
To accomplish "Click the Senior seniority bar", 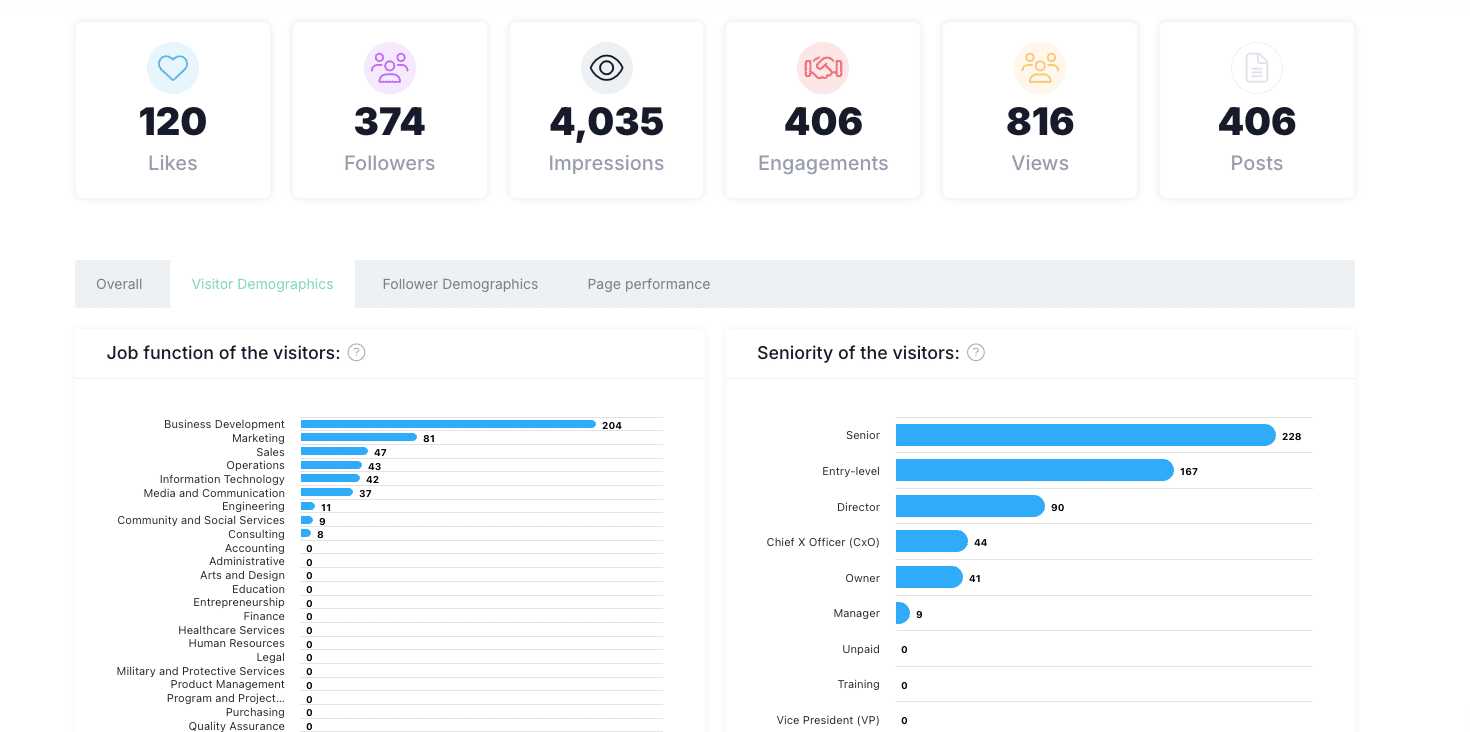I will [x=1085, y=435].
